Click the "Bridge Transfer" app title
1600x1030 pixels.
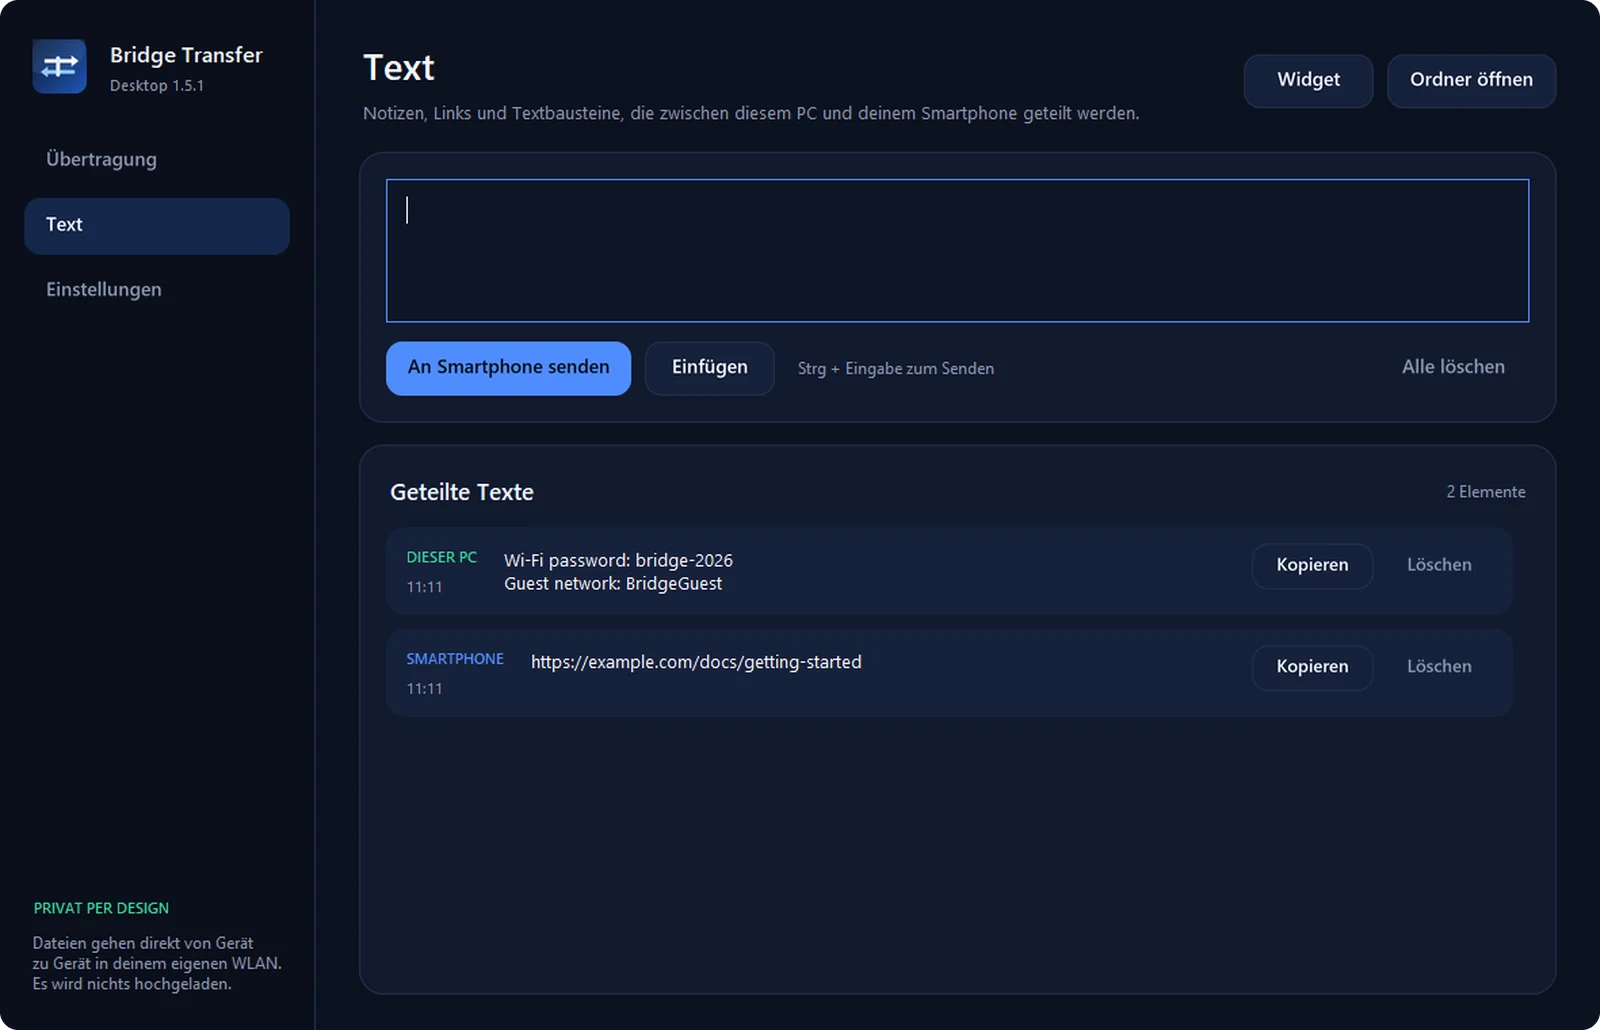coord(186,55)
